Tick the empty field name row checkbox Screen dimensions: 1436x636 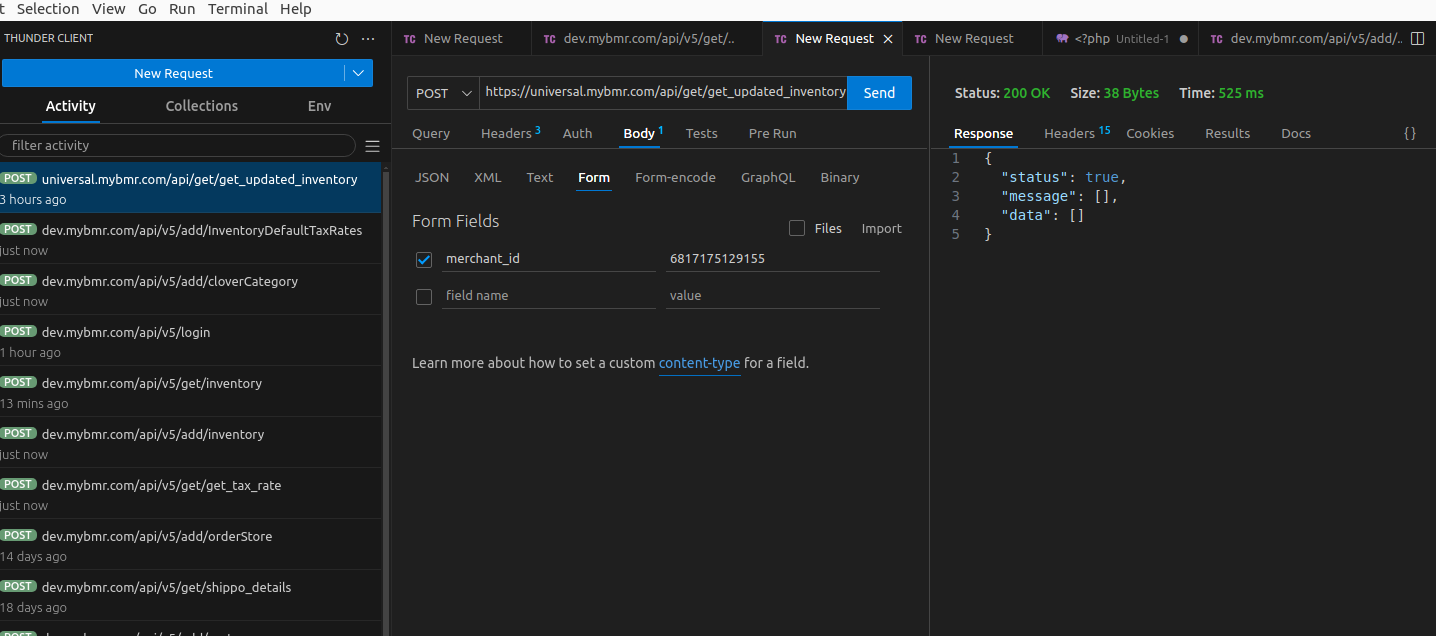(424, 297)
